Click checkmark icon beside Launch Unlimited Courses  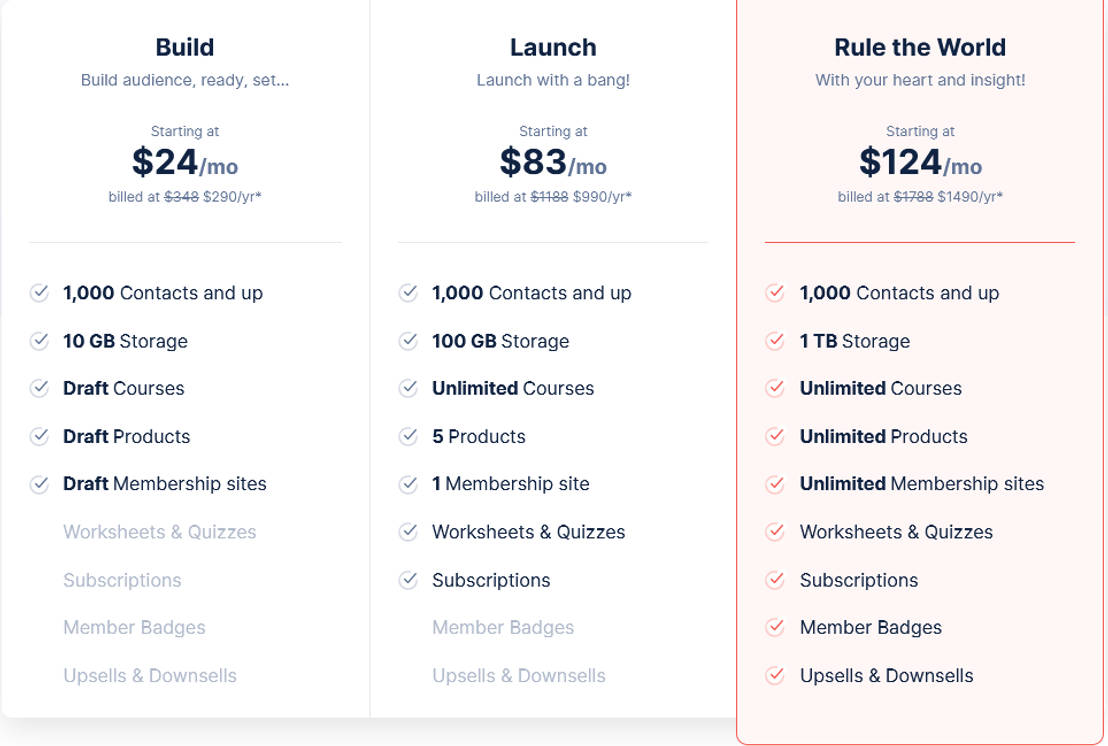[408, 388]
